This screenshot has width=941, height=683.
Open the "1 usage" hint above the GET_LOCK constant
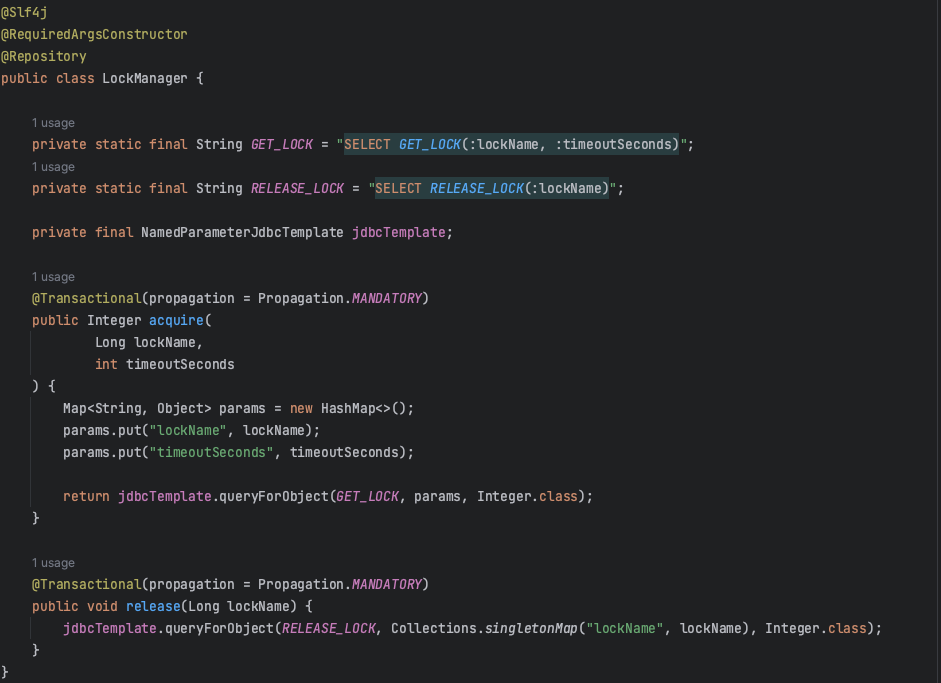click(53, 122)
